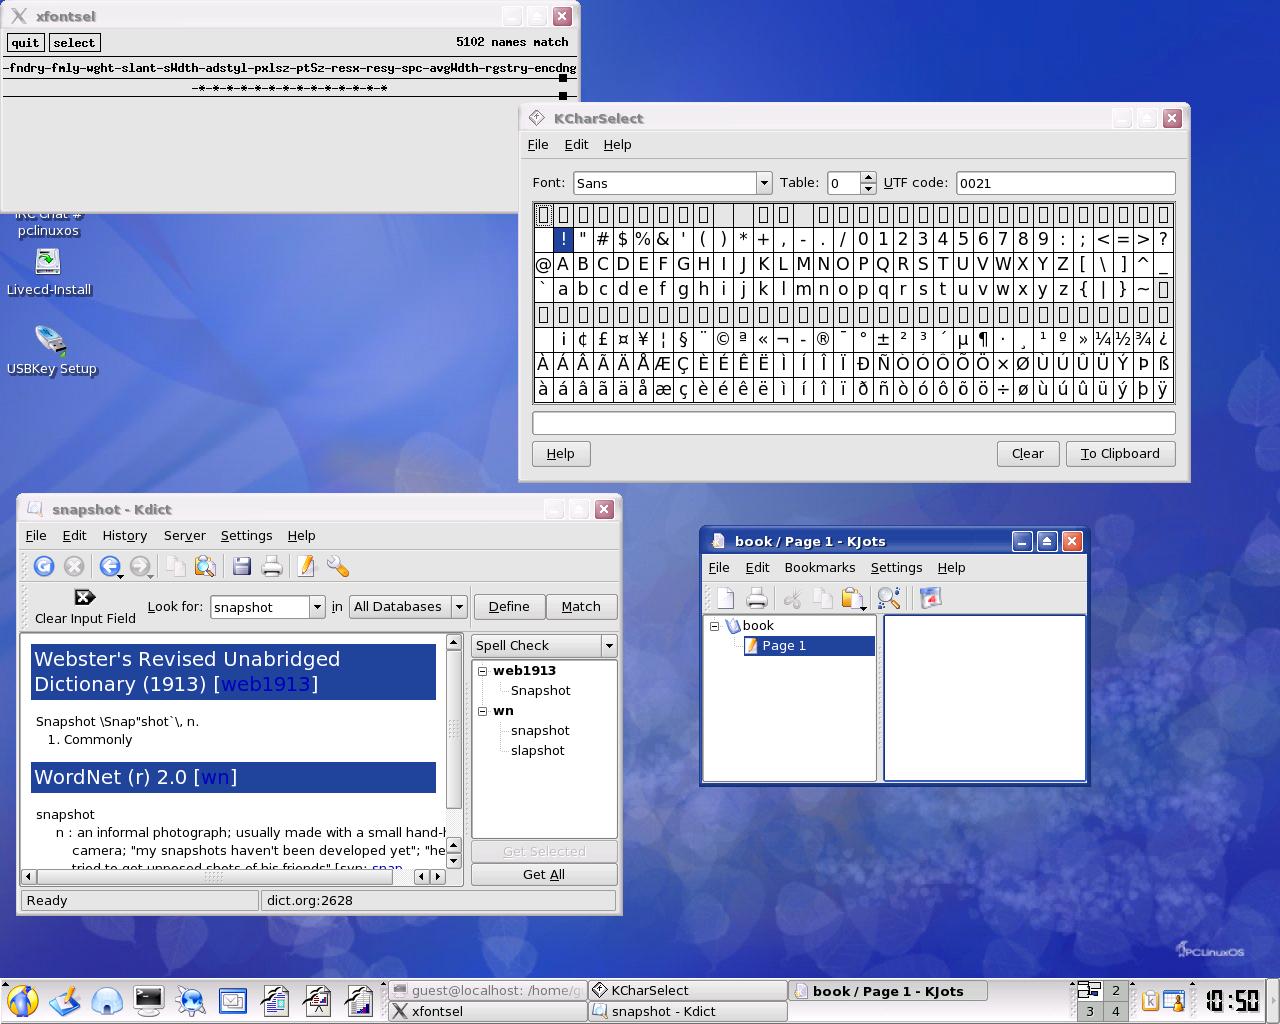Click KJots paste clipboard icon
This screenshot has height=1024, width=1280.
[852, 598]
